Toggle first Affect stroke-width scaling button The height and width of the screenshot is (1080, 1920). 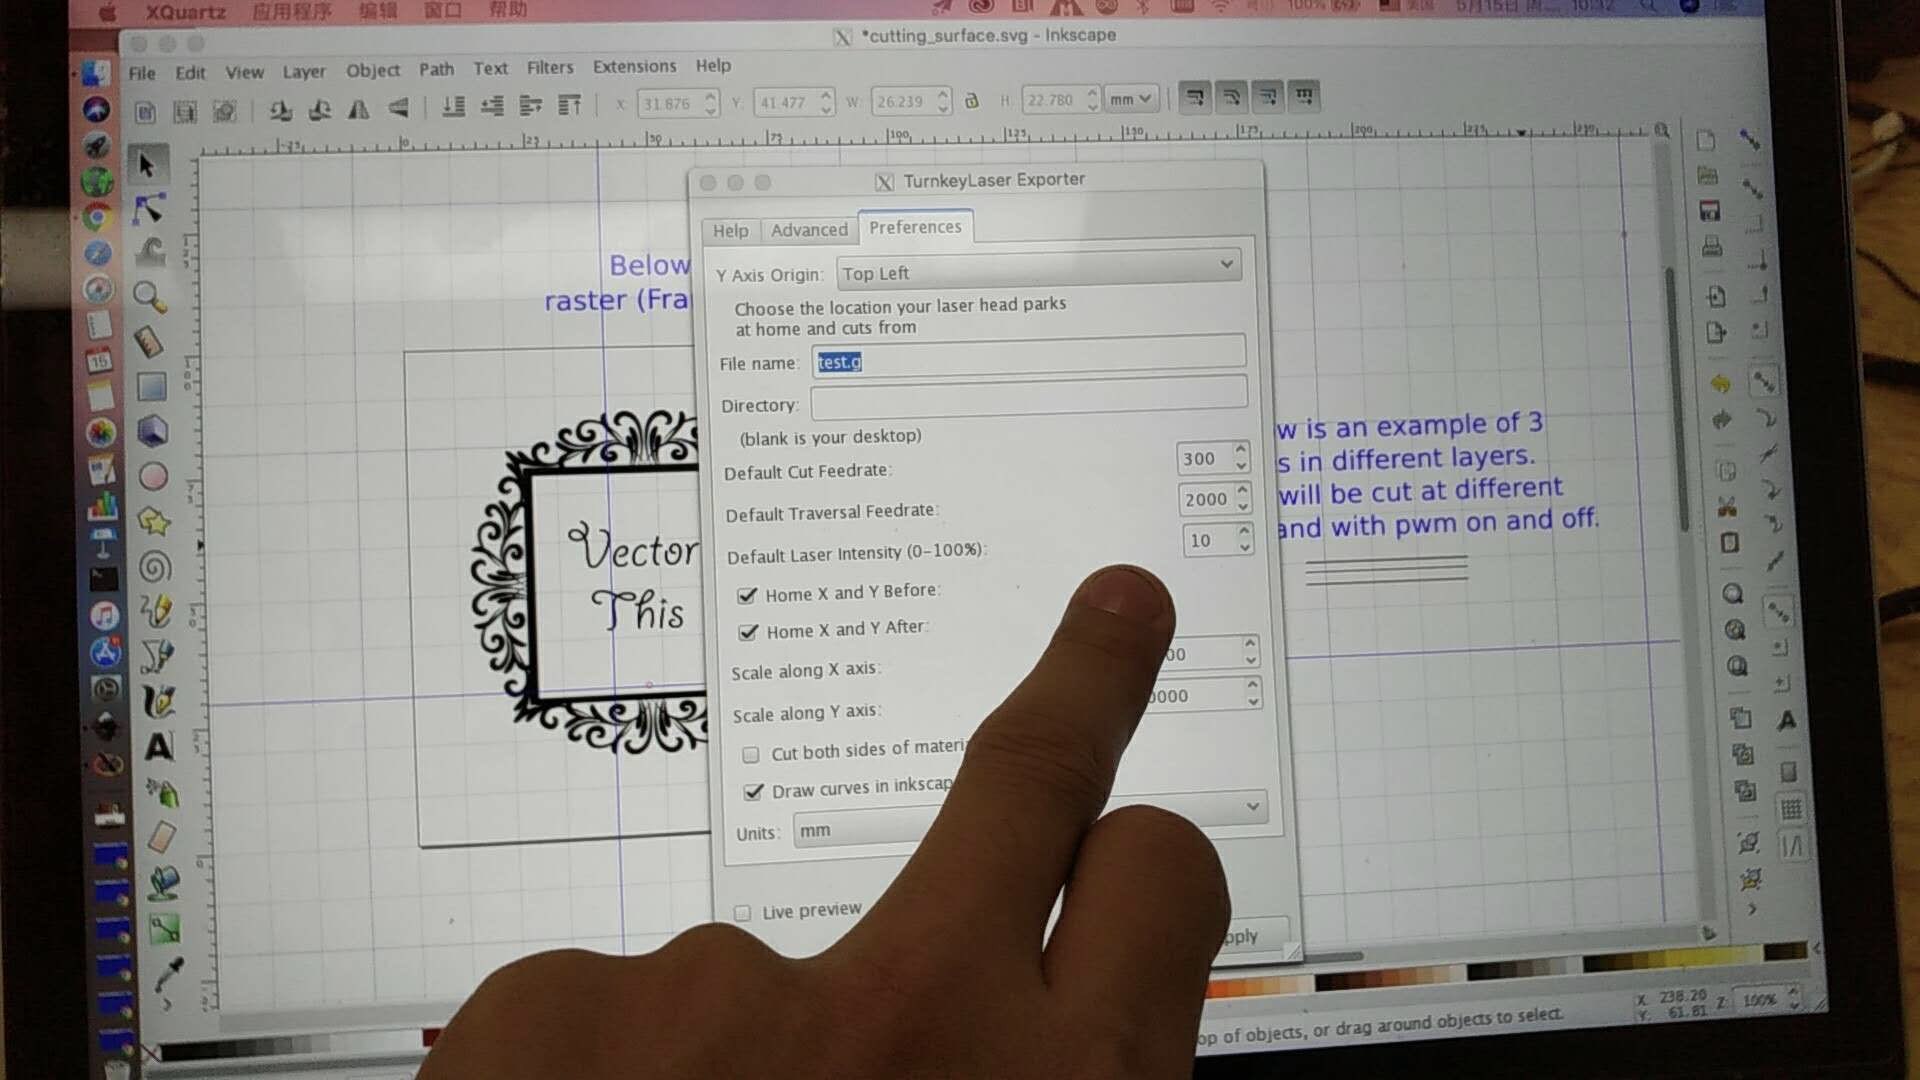pos(1195,97)
